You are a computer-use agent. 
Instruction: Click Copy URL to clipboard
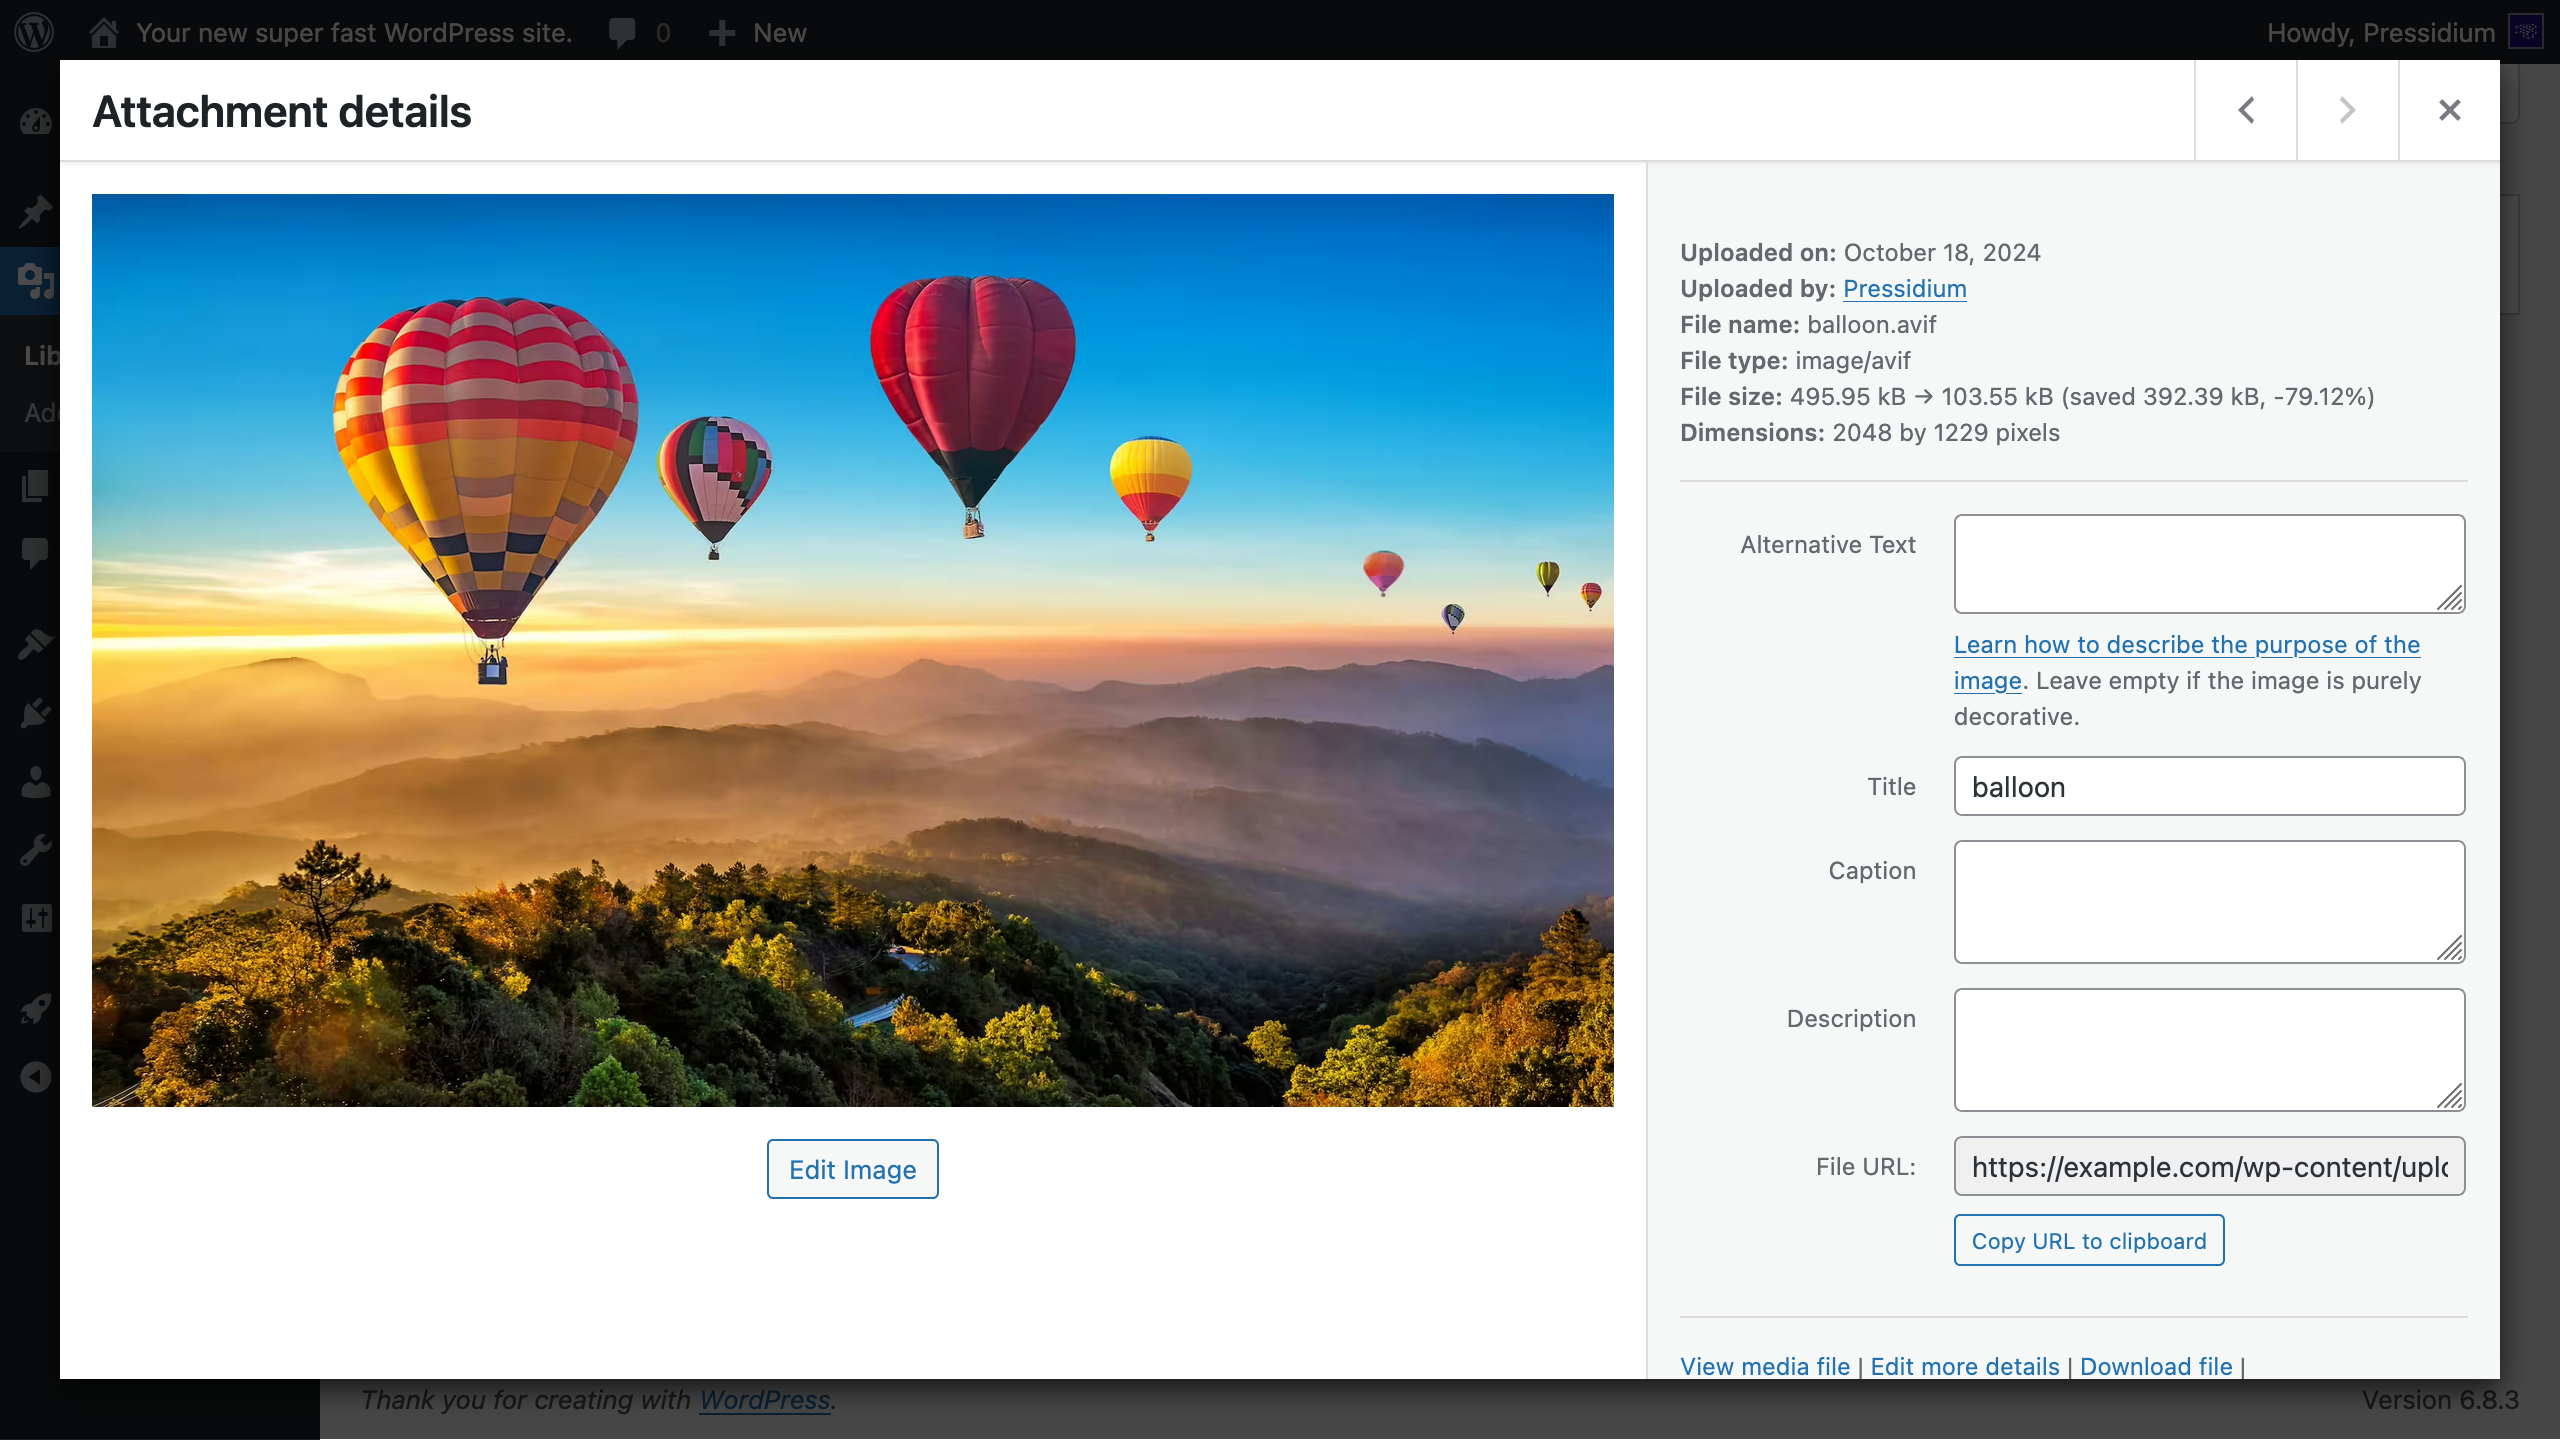coord(2088,1240)
